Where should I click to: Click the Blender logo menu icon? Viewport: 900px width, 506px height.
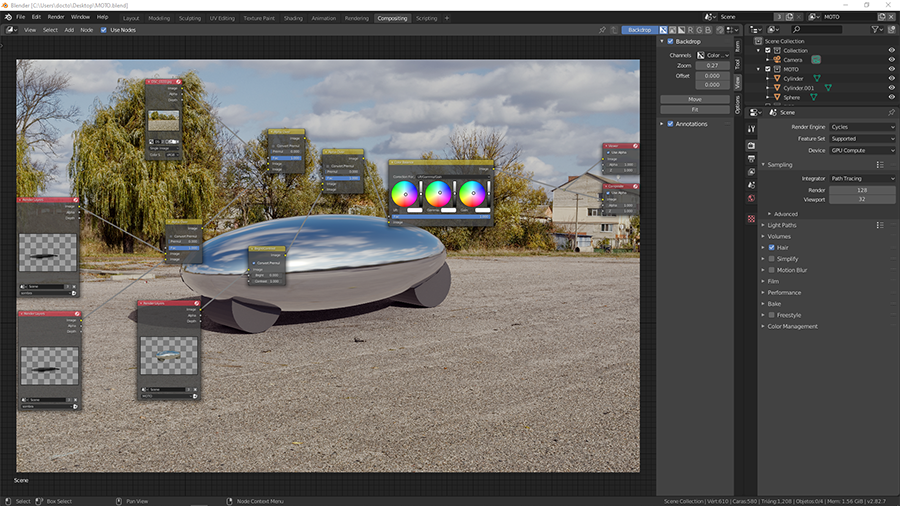pyautogui.click(x=7, y=17)
